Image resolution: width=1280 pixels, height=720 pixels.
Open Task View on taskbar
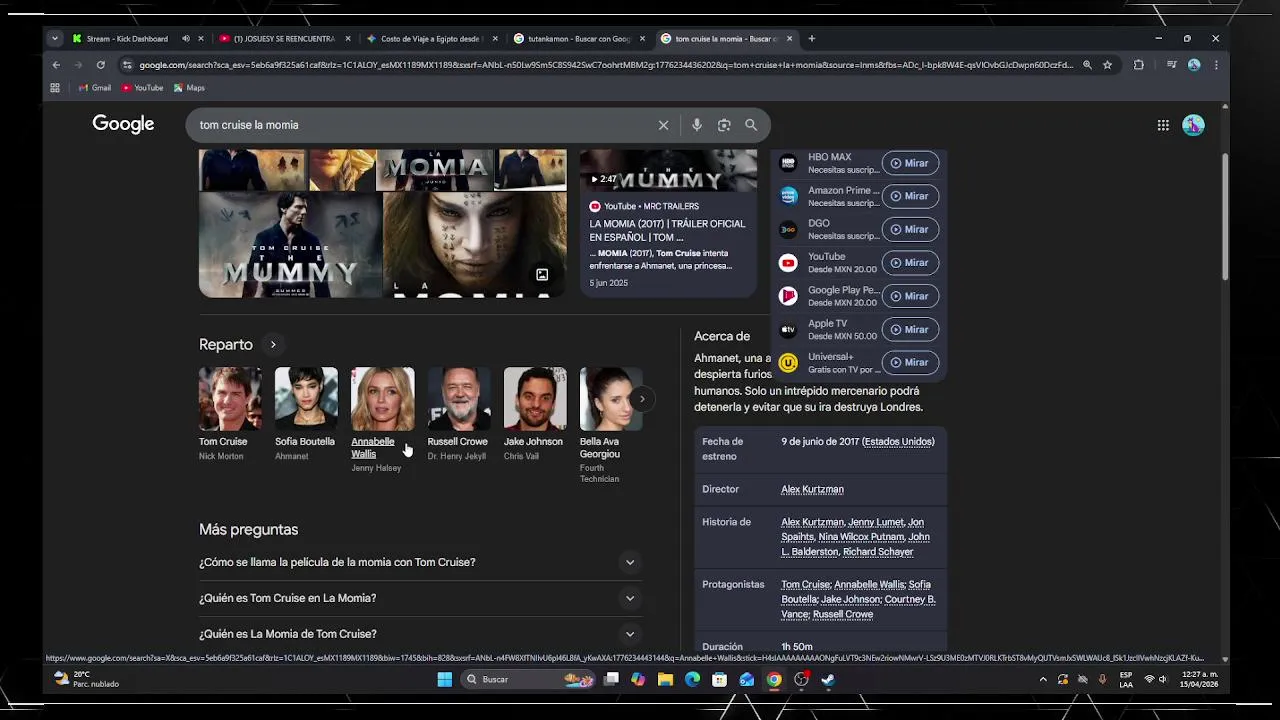(x=611, y=680)
